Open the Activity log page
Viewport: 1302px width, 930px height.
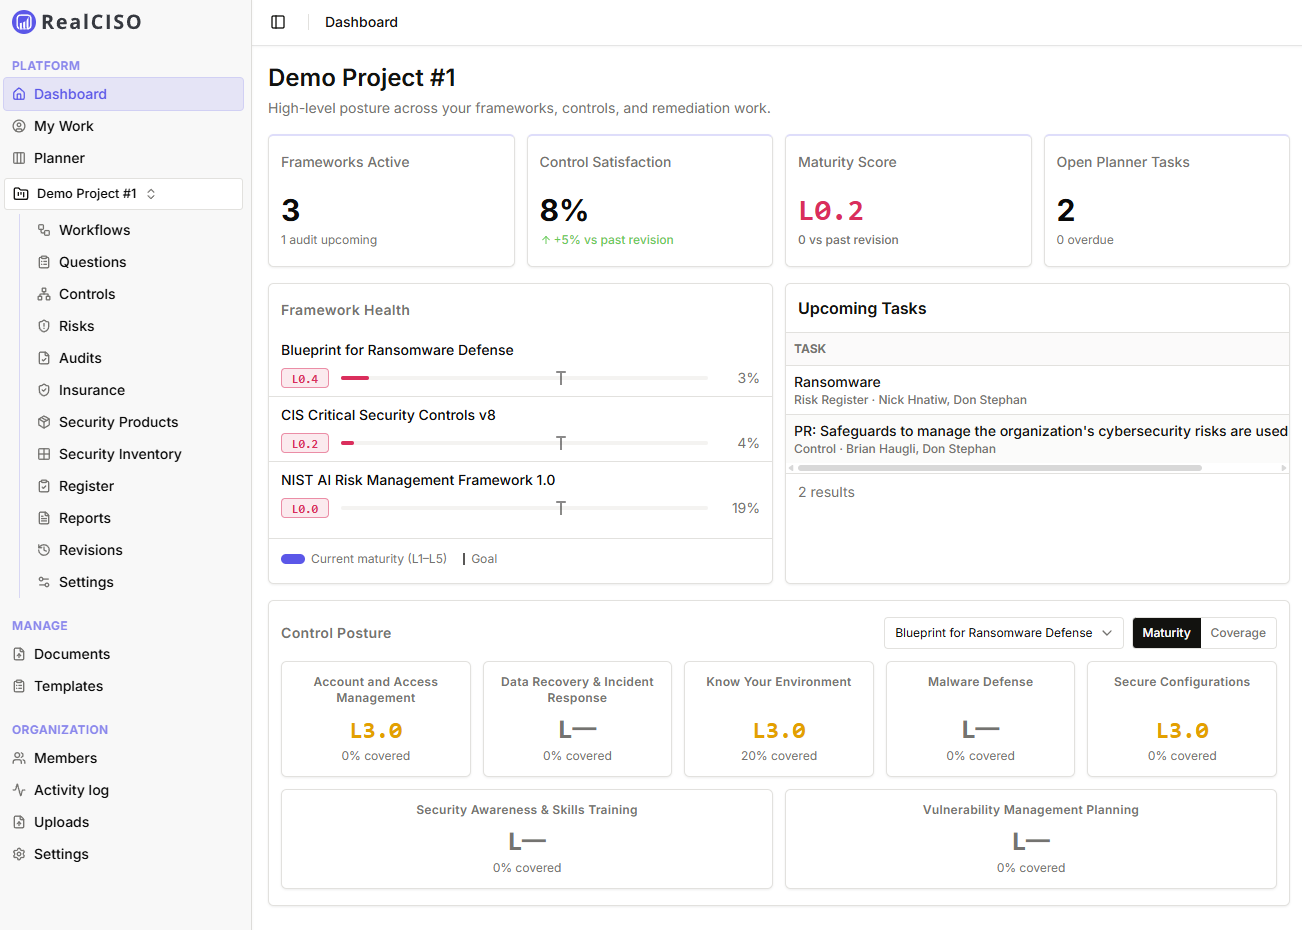[124, 790]
